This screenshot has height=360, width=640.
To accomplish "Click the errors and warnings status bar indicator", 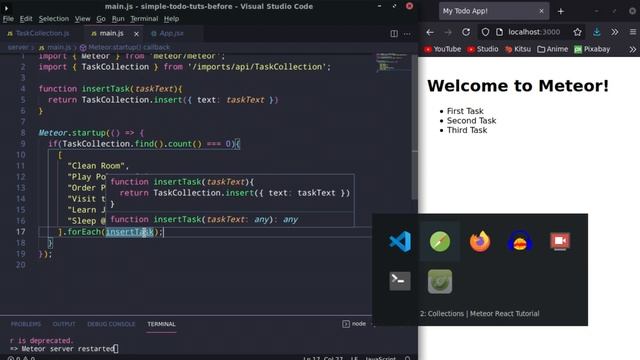I will (x=21, y=358).
